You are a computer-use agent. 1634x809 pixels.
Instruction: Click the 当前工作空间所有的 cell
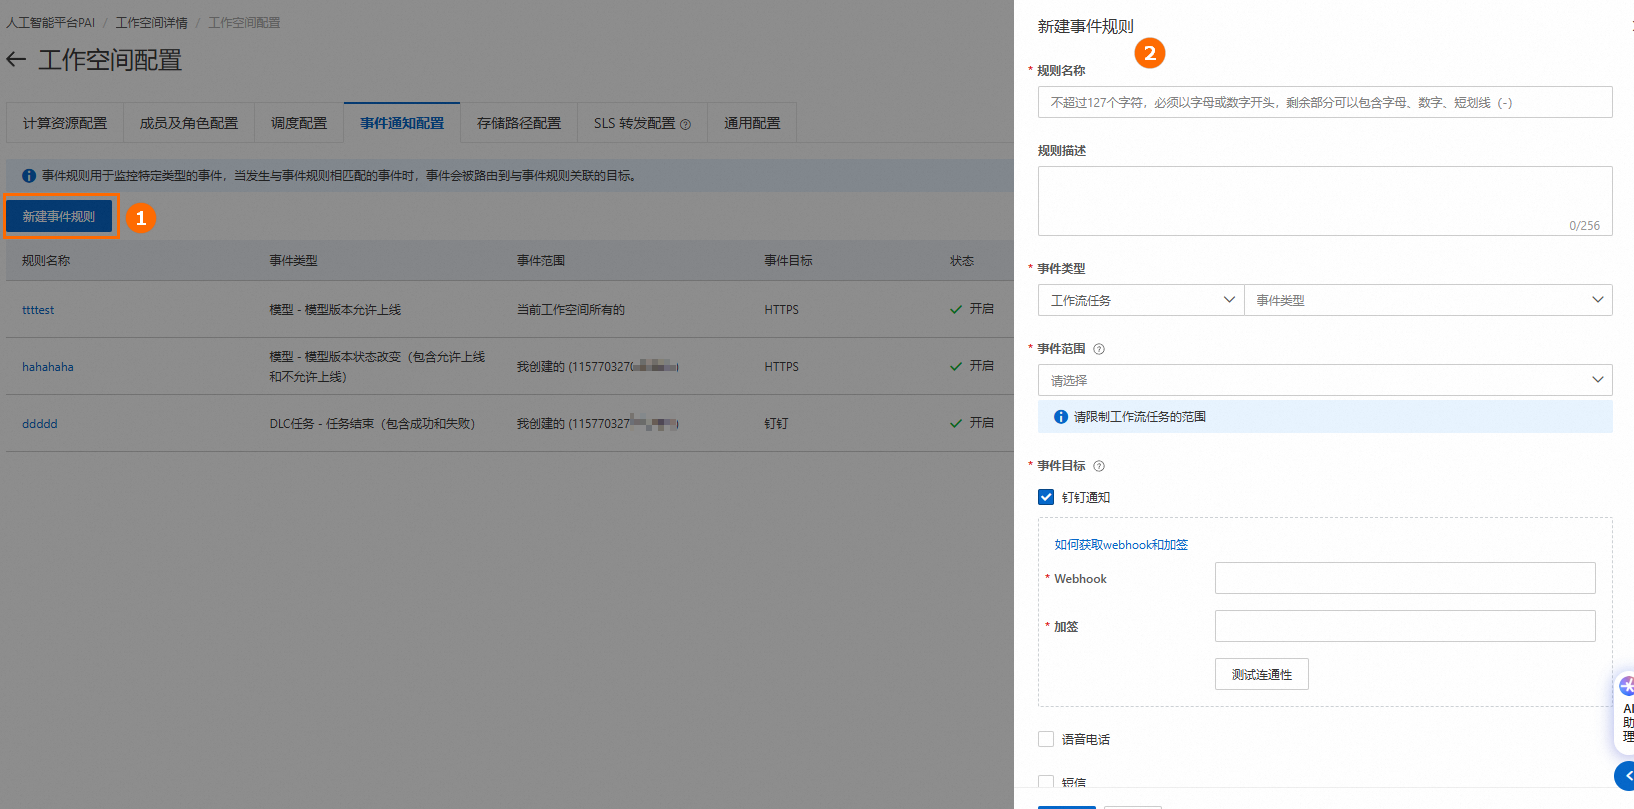coord(571,310)
